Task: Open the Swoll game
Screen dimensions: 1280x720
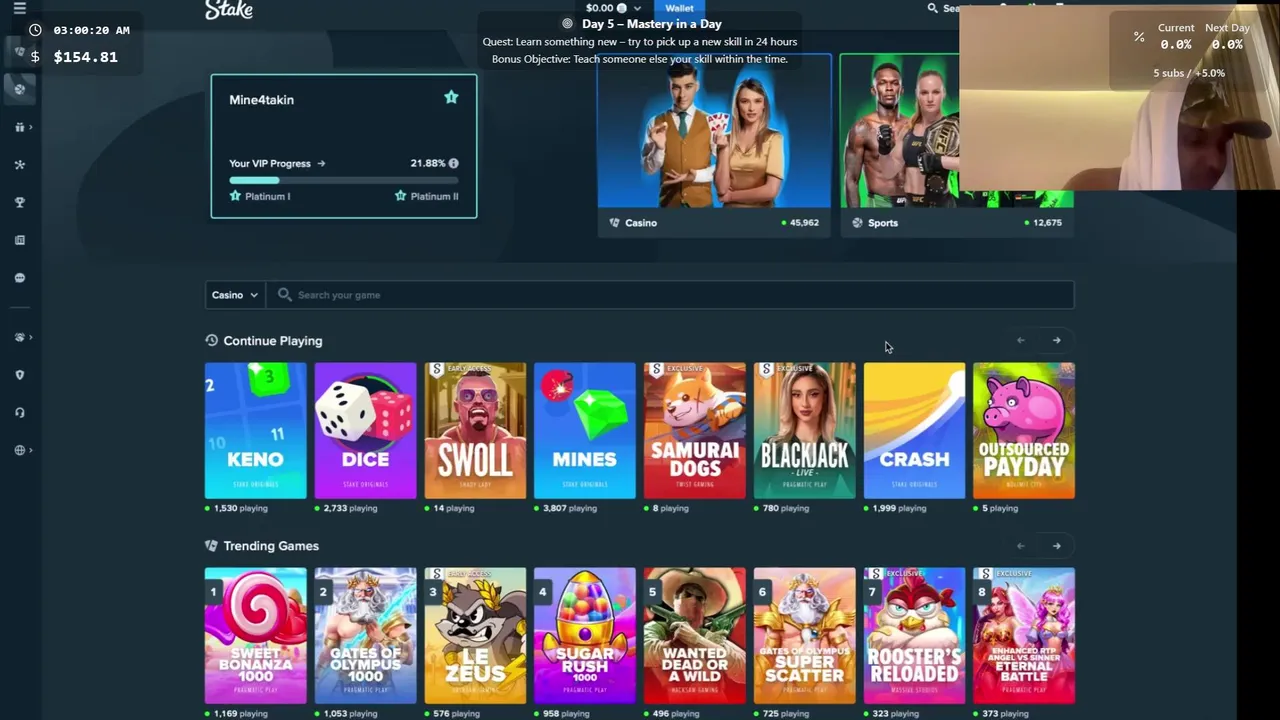Action: (x=475, y=430)
